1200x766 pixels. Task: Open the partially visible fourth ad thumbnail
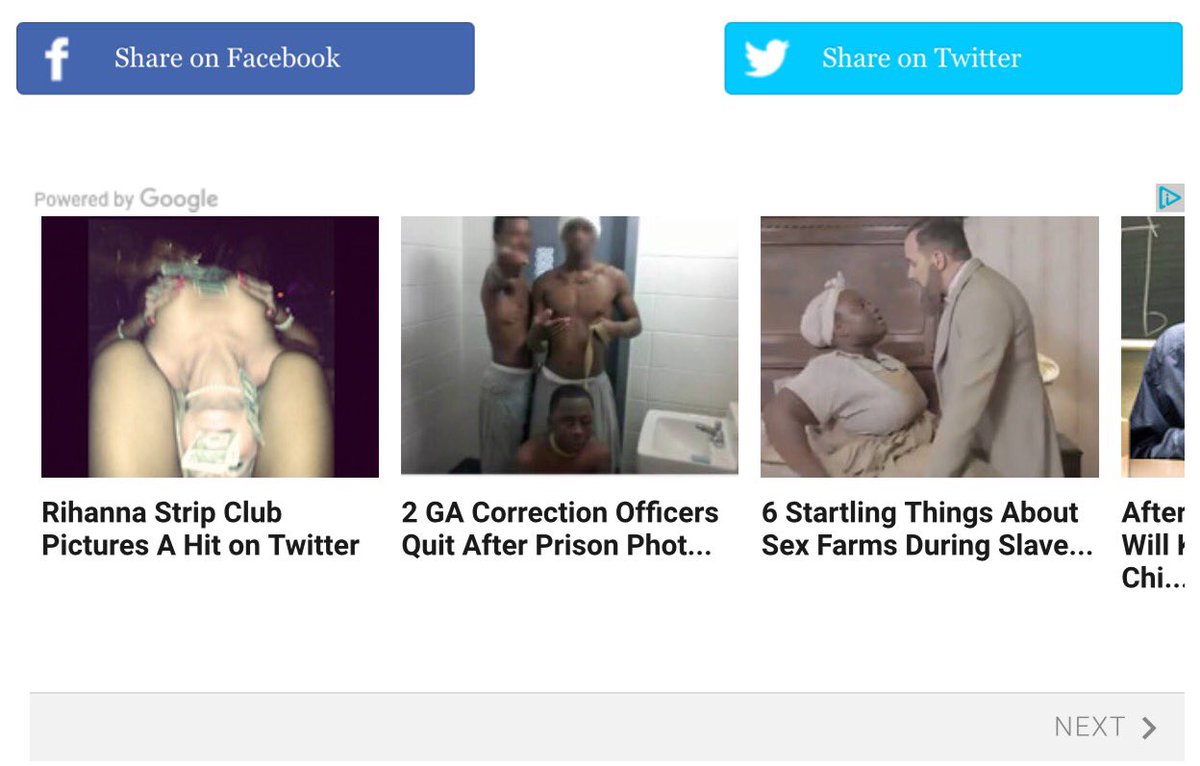(x=1152, y=347)
